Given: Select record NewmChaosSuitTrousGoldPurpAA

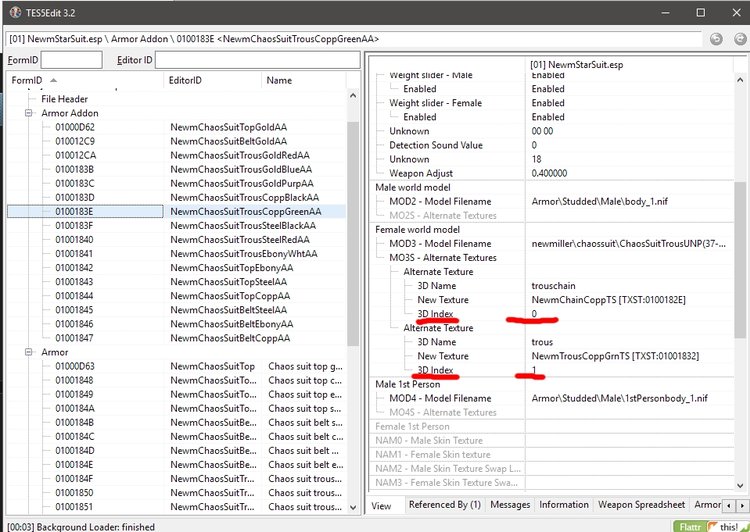Looking at the screenshot, I should 176,183.
